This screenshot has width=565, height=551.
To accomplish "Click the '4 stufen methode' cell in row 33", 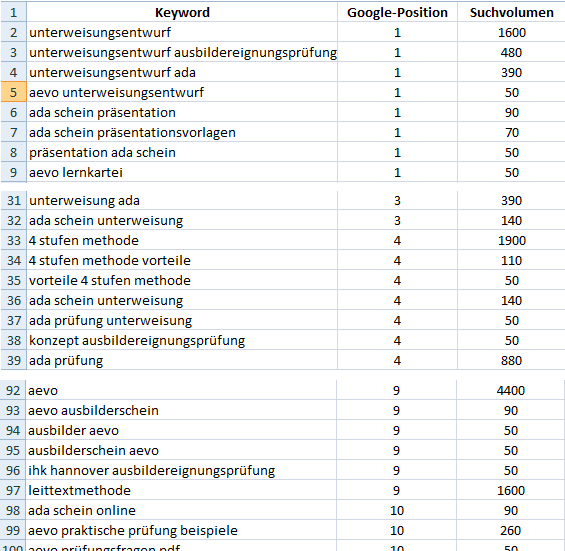I will click(x=182, y=241).
